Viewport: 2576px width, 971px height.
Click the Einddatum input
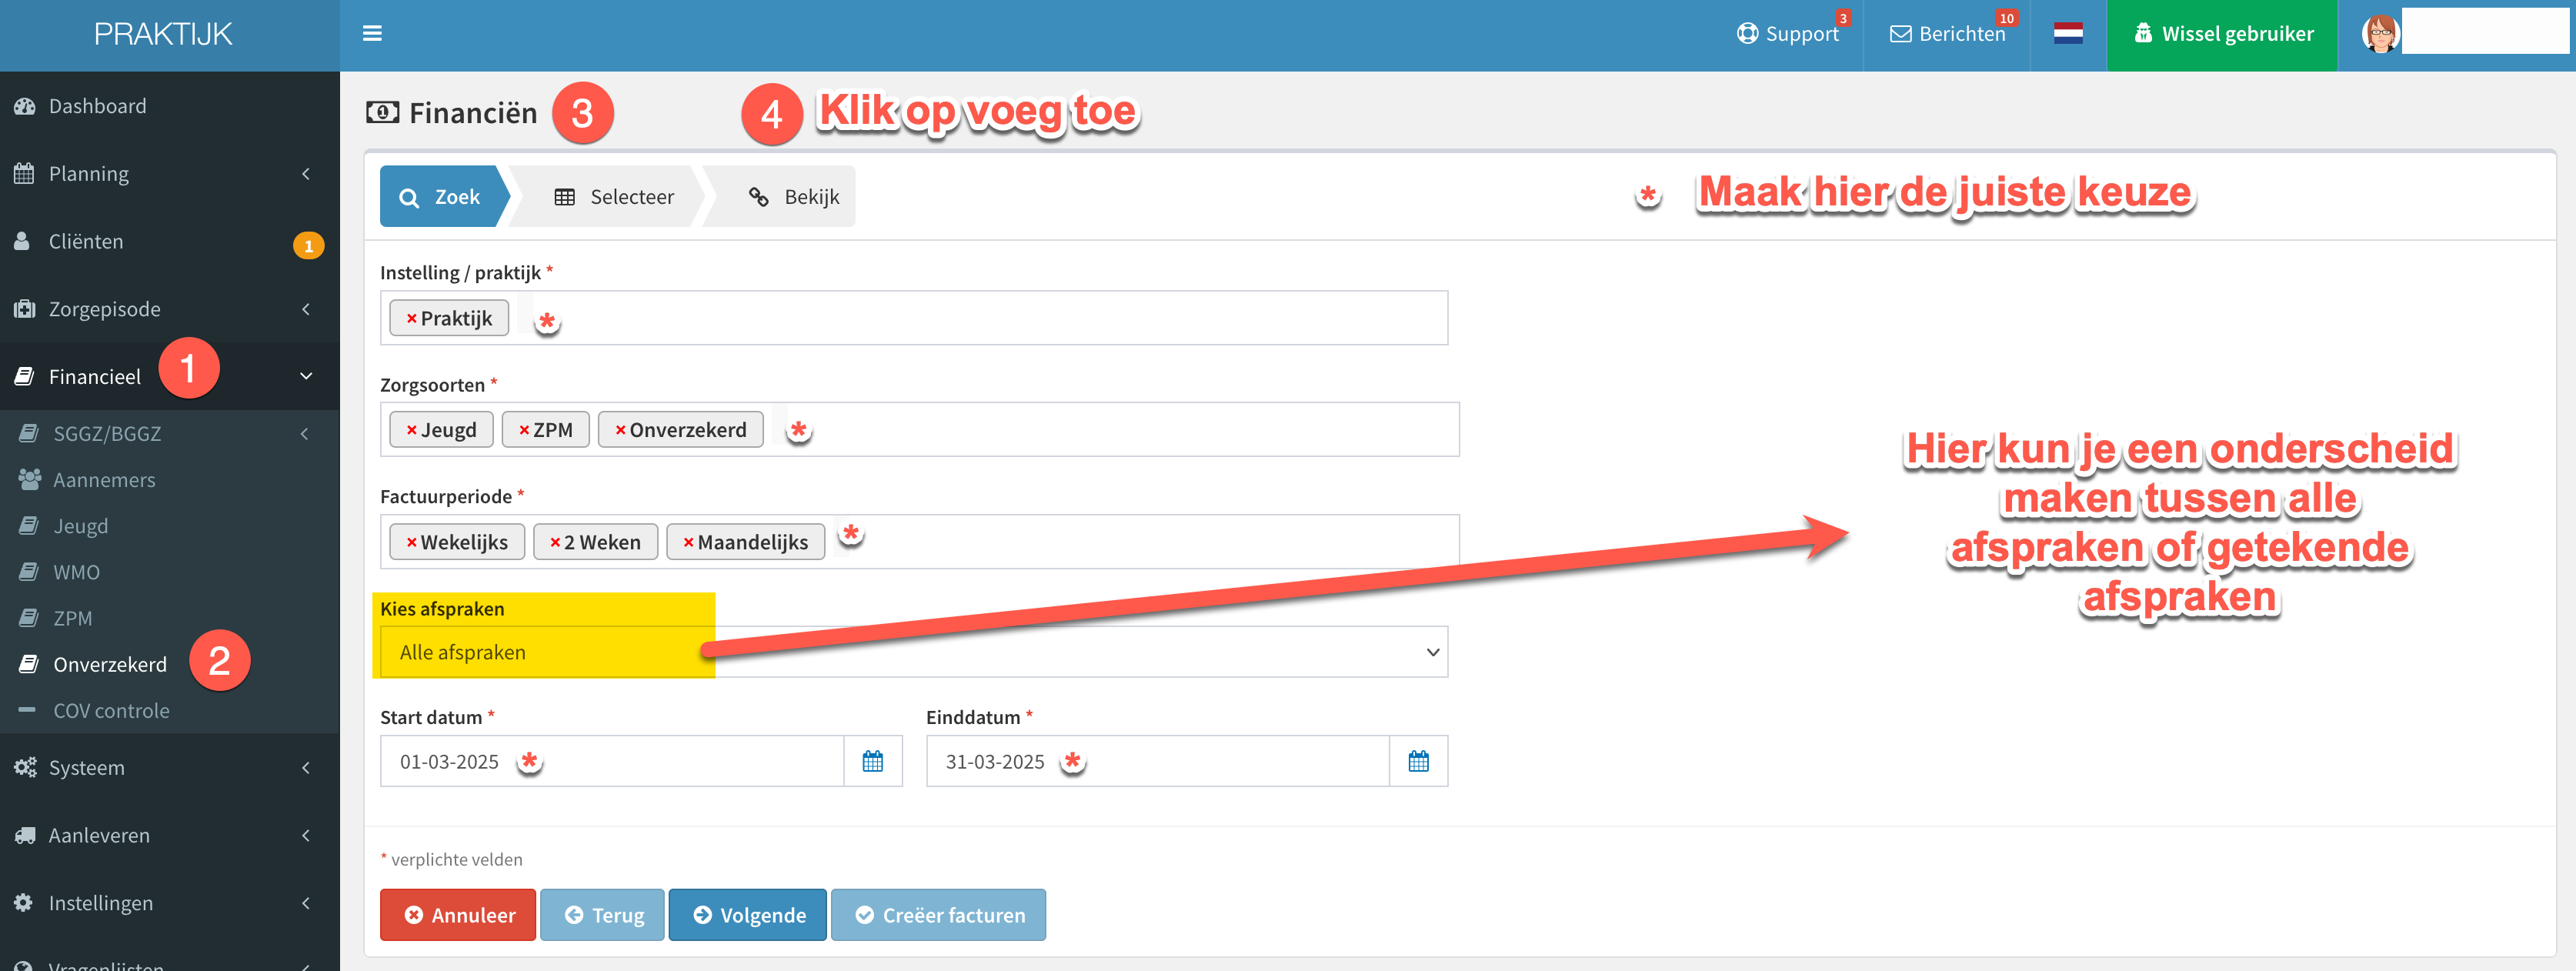click(x=1158, y=762)
